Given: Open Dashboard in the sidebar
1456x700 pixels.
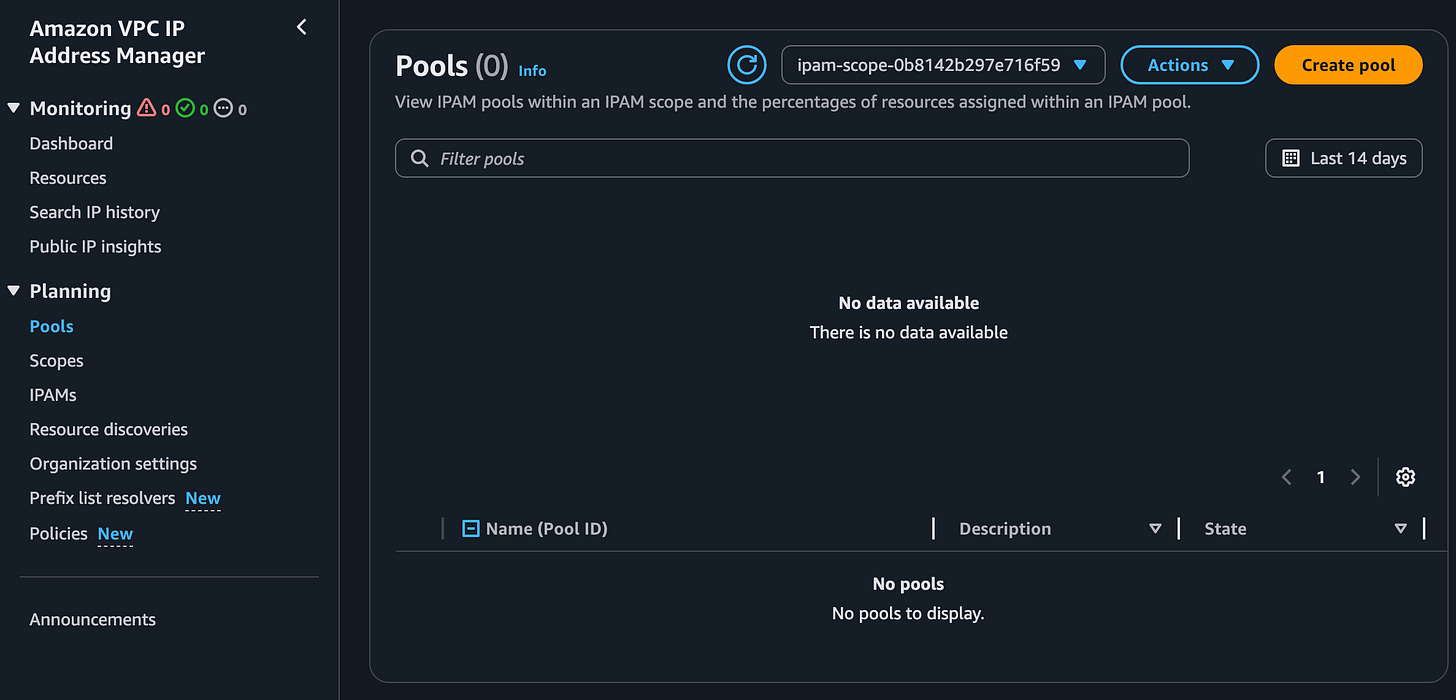Looking at the screenshot, I should point(71,143).
